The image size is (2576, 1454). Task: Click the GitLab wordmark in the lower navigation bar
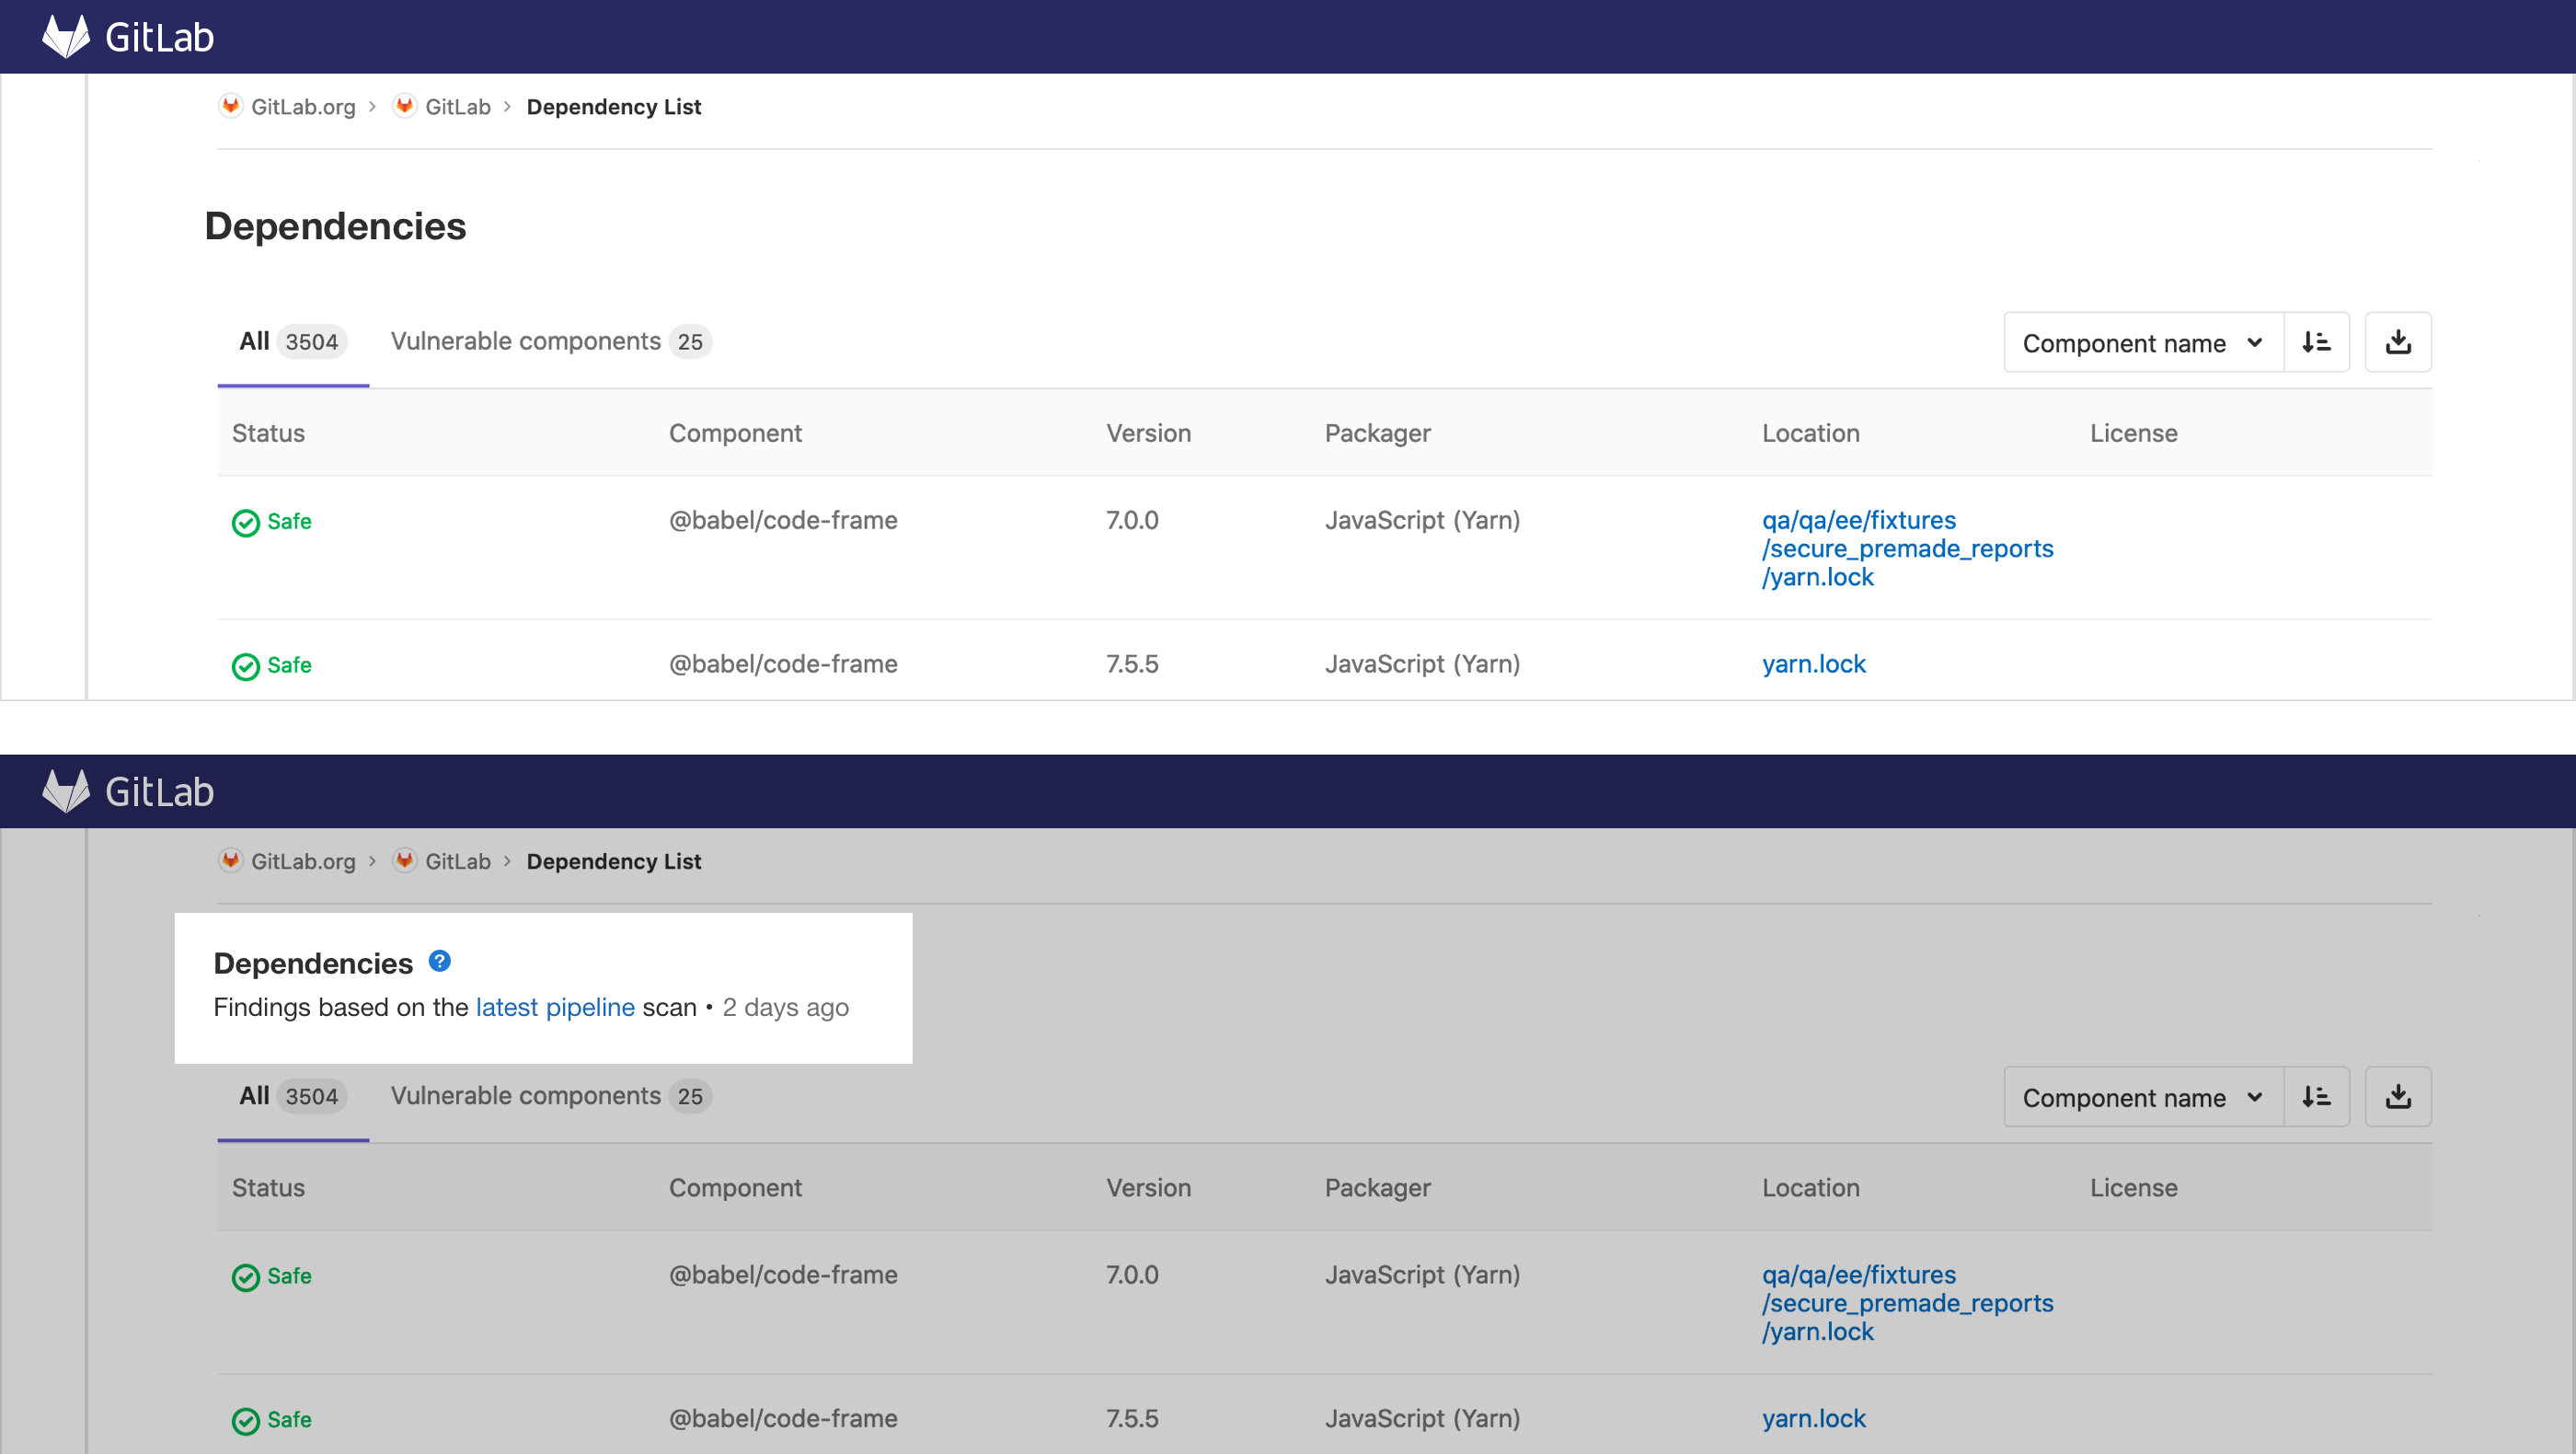click(x=159, y=792)
